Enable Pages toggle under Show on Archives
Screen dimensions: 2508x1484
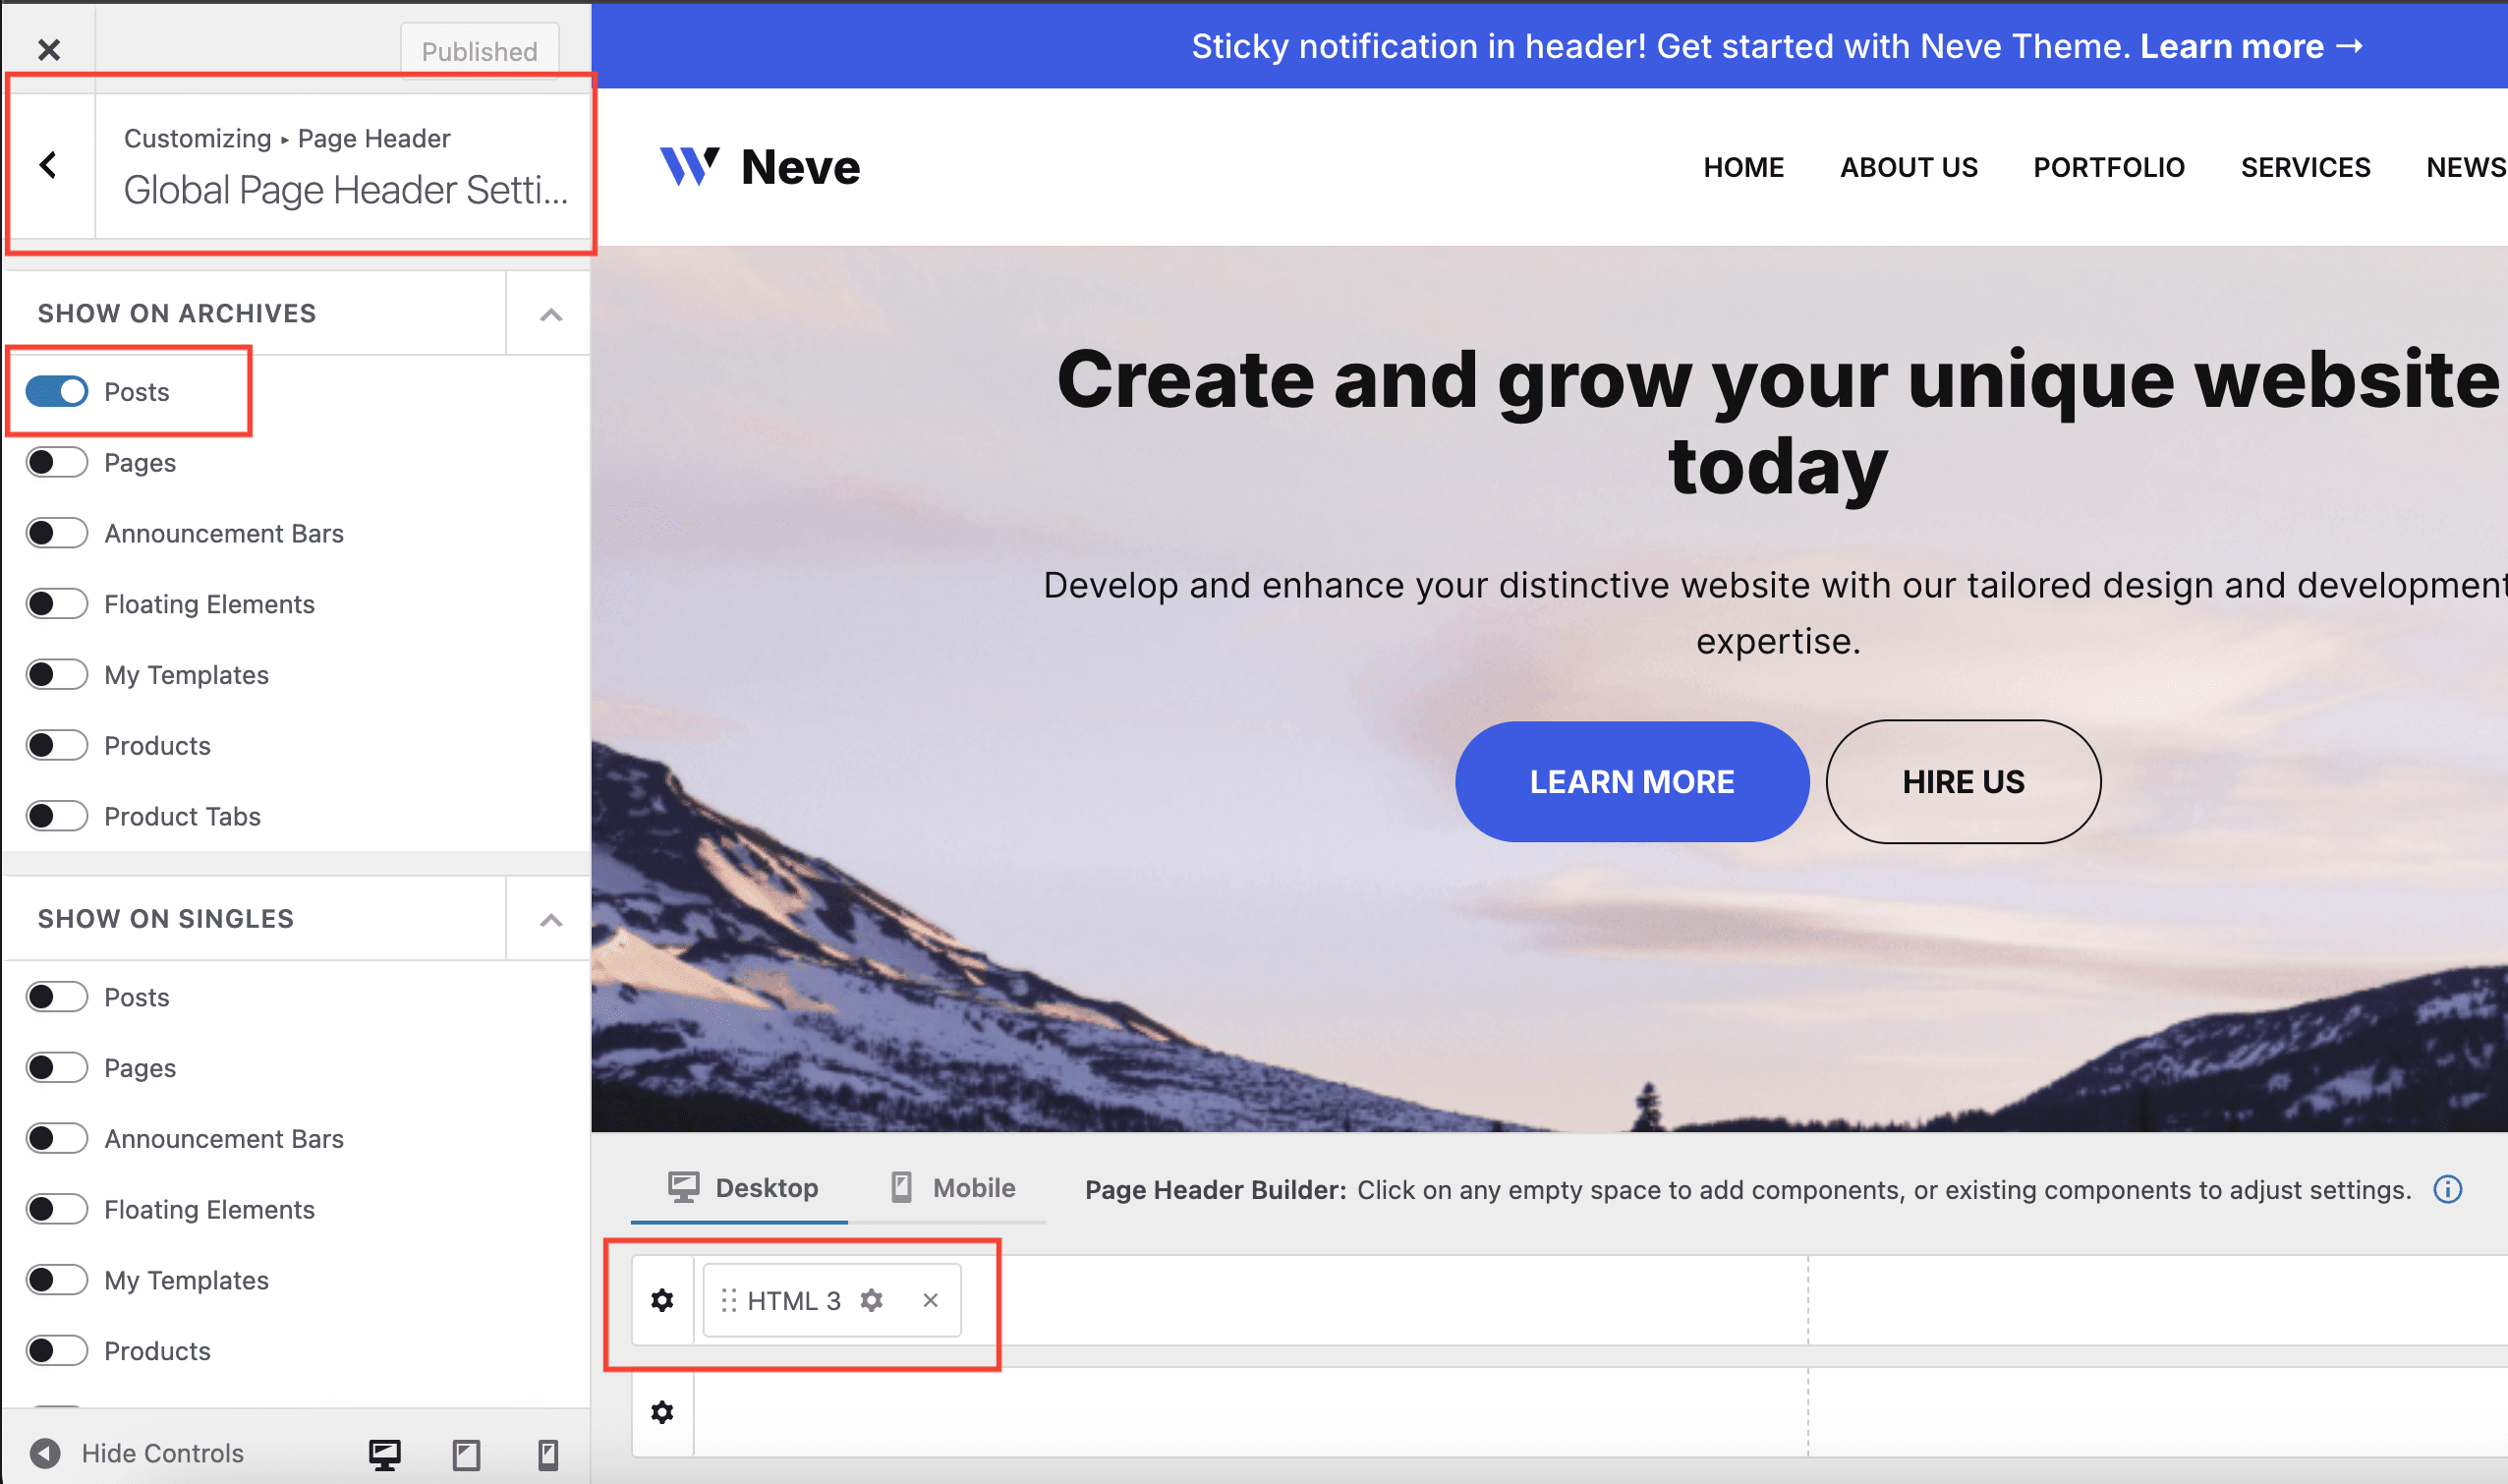57,462
